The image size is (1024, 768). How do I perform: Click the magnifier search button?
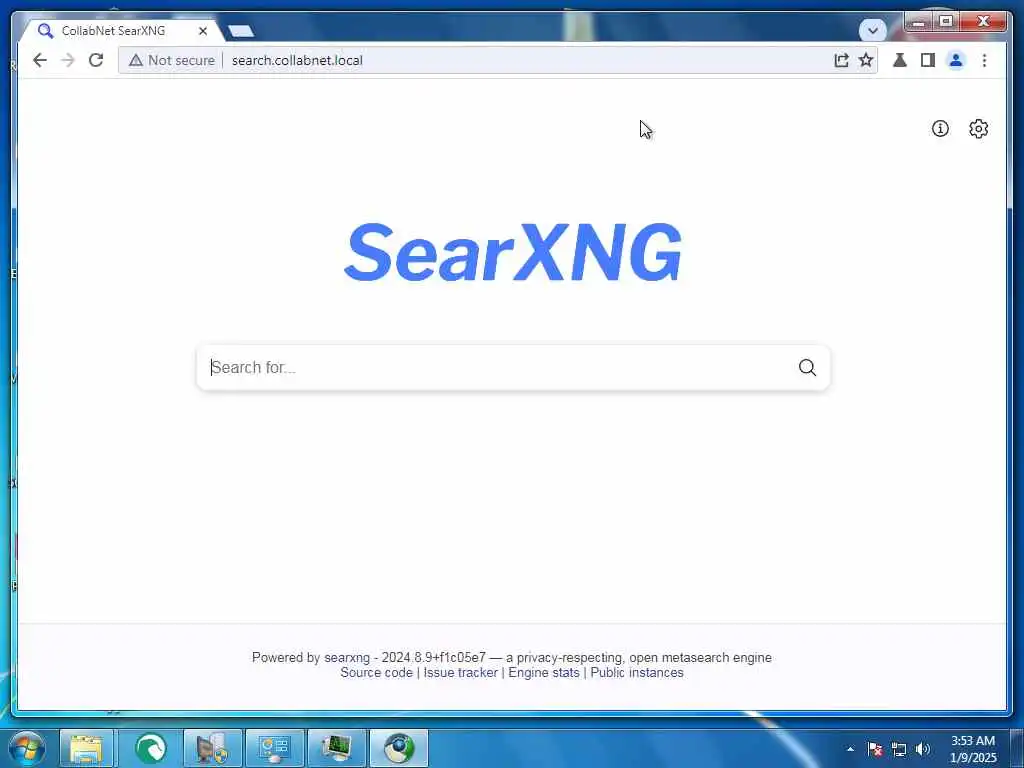point(807,368)
